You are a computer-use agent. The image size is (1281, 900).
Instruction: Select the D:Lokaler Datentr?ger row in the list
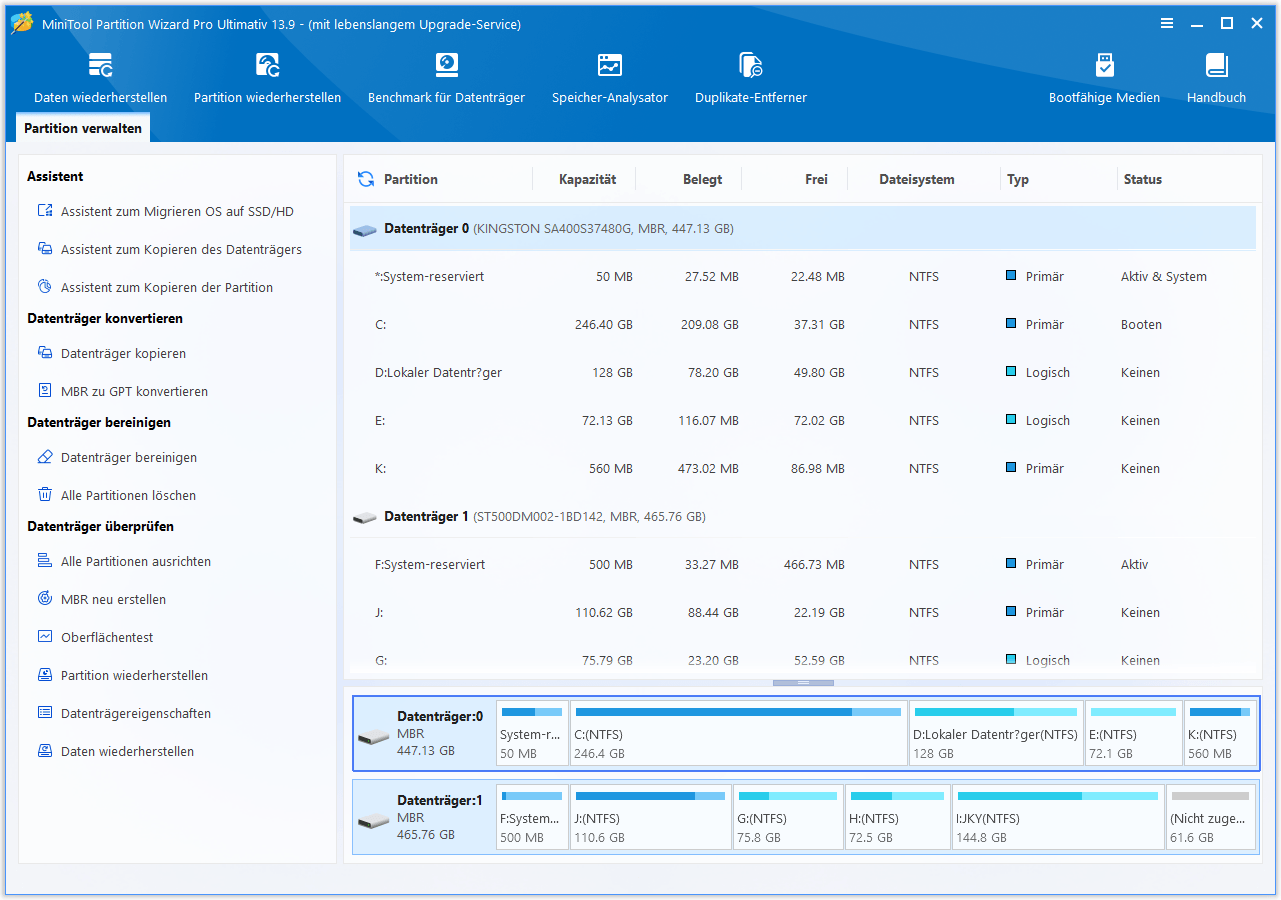[803, 372]
